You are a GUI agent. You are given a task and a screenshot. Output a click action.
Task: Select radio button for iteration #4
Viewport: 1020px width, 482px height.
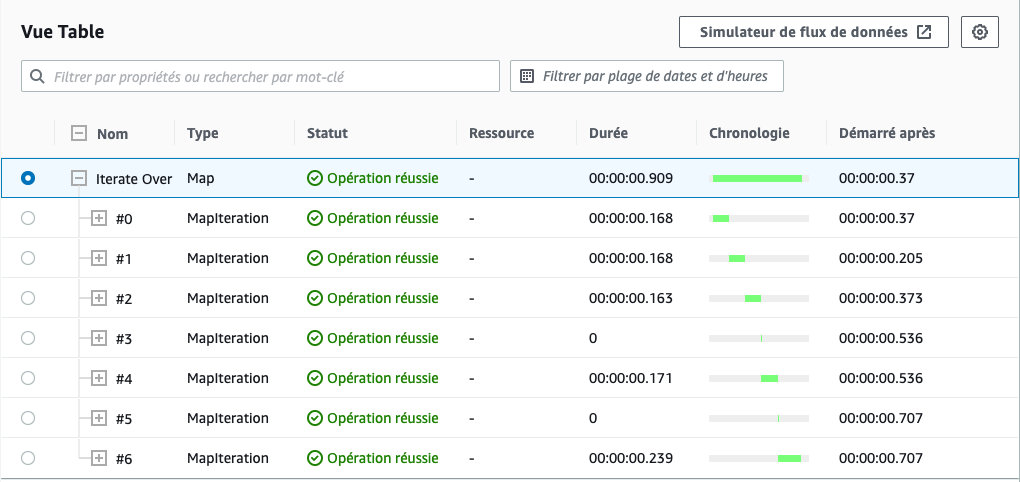pos(28,379)
